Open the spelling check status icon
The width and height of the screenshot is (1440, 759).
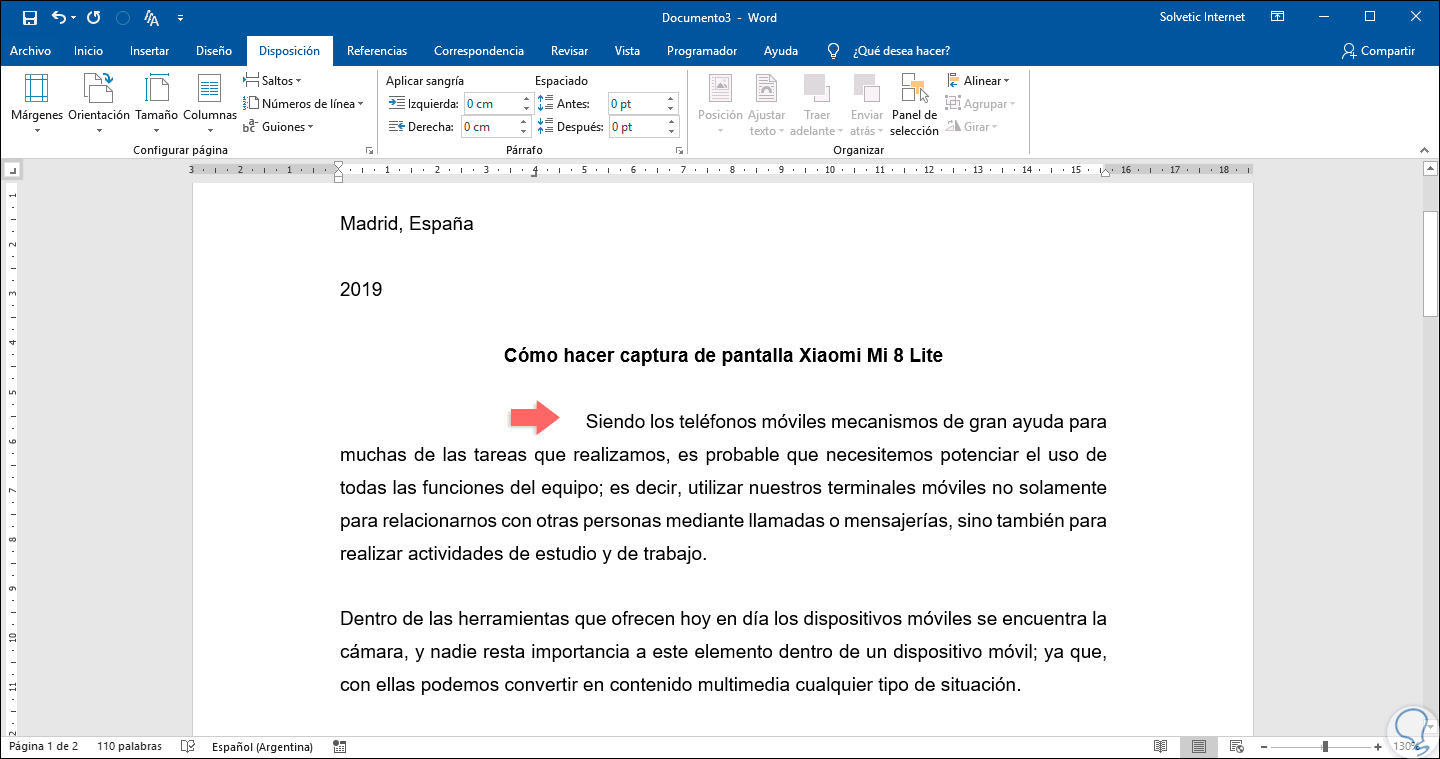(x=187, y=747)
